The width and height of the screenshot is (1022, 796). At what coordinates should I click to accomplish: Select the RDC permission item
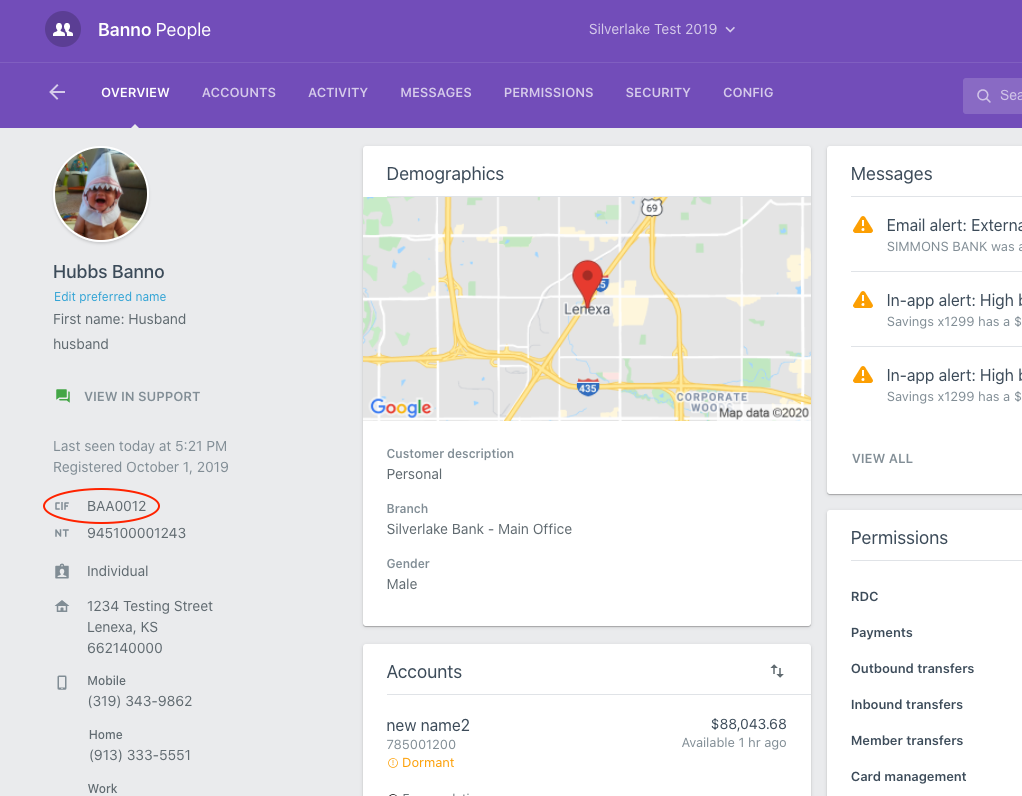pos(865,596)
